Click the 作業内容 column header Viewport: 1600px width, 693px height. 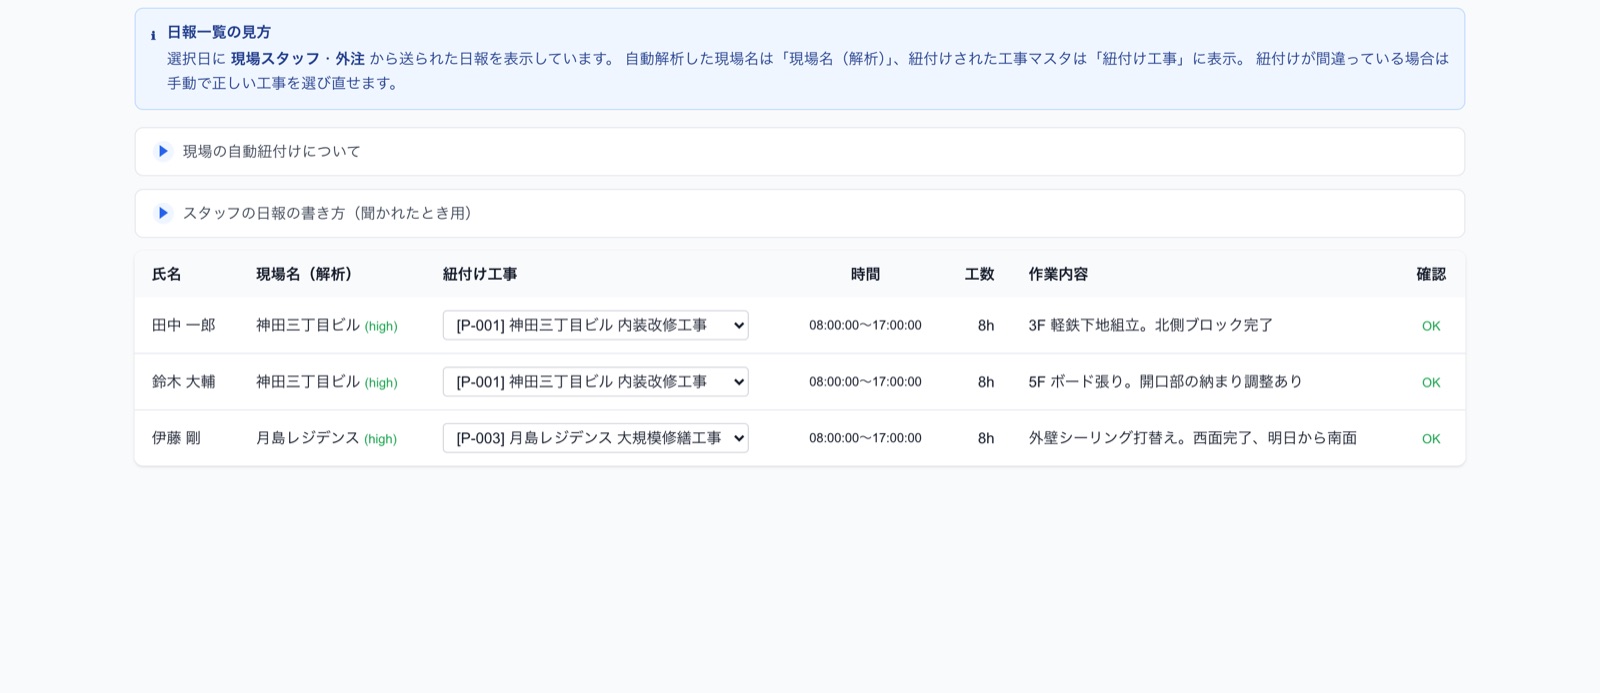pos(1058,274)
